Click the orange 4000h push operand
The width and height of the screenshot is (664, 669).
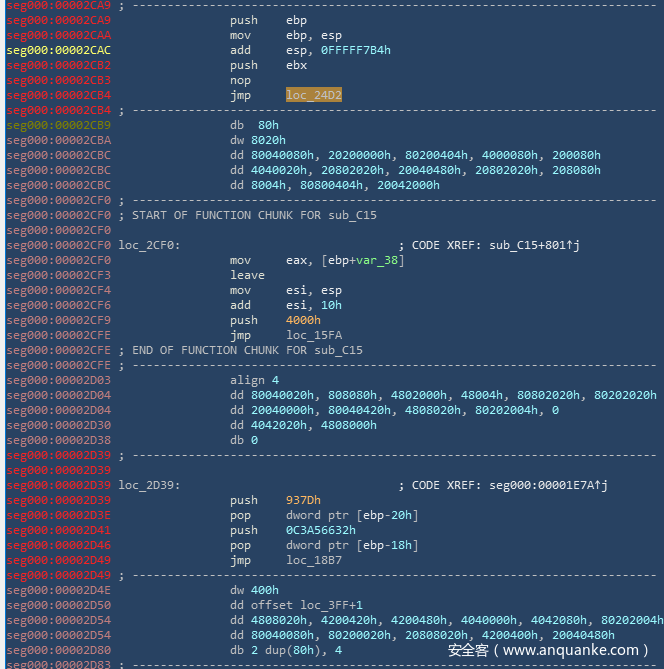[304, 321]
